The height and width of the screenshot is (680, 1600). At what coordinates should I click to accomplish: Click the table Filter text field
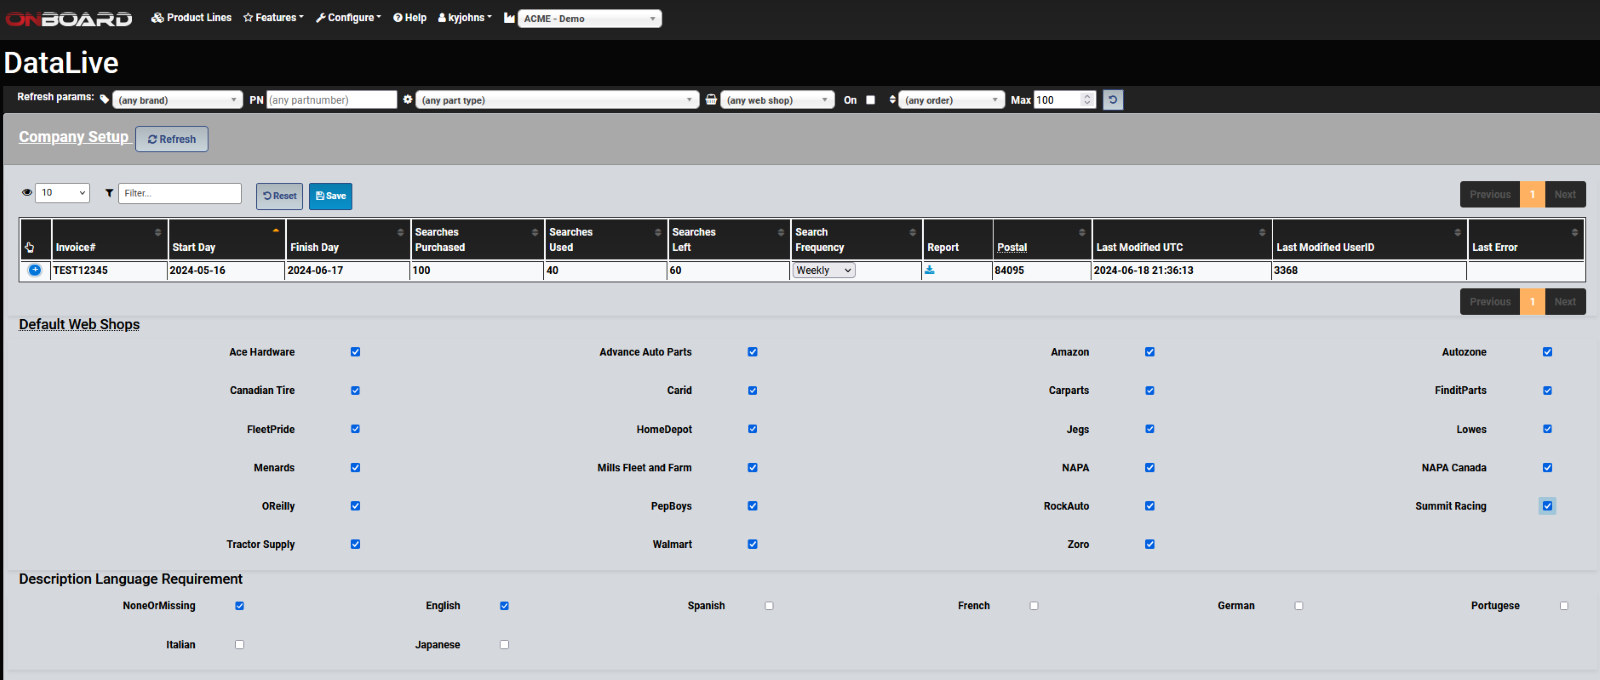180,193
